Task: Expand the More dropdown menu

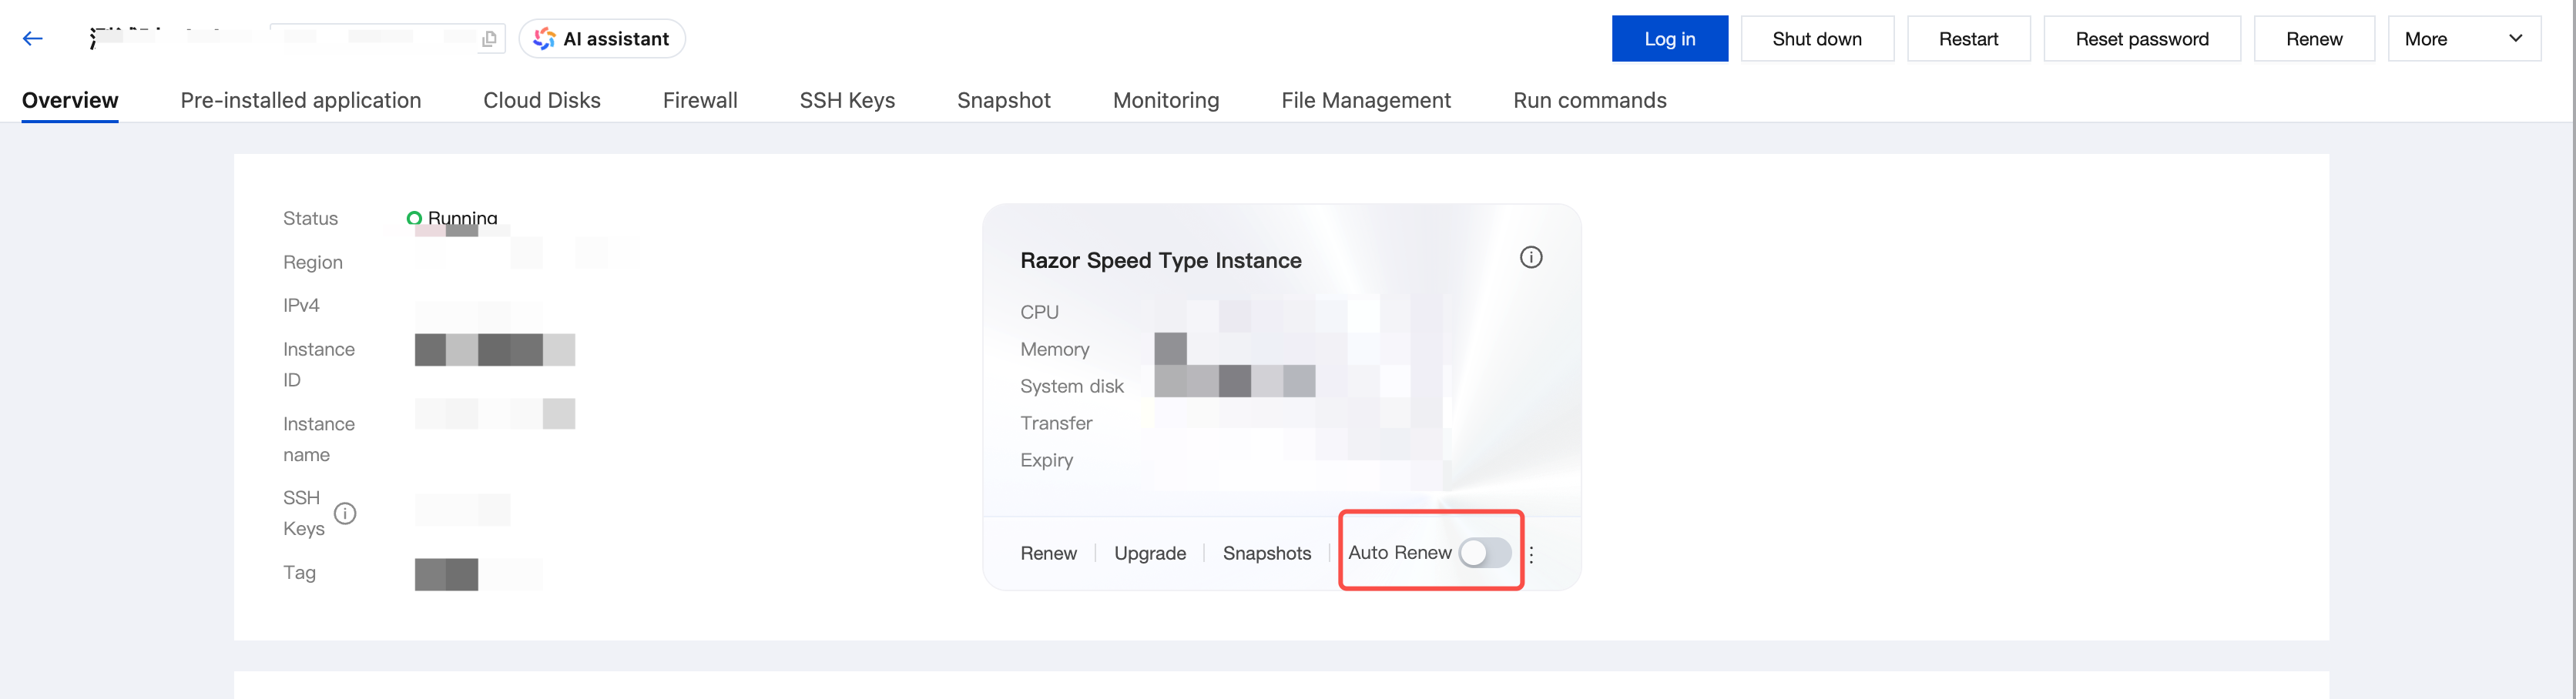Action: click(2464, 39)
